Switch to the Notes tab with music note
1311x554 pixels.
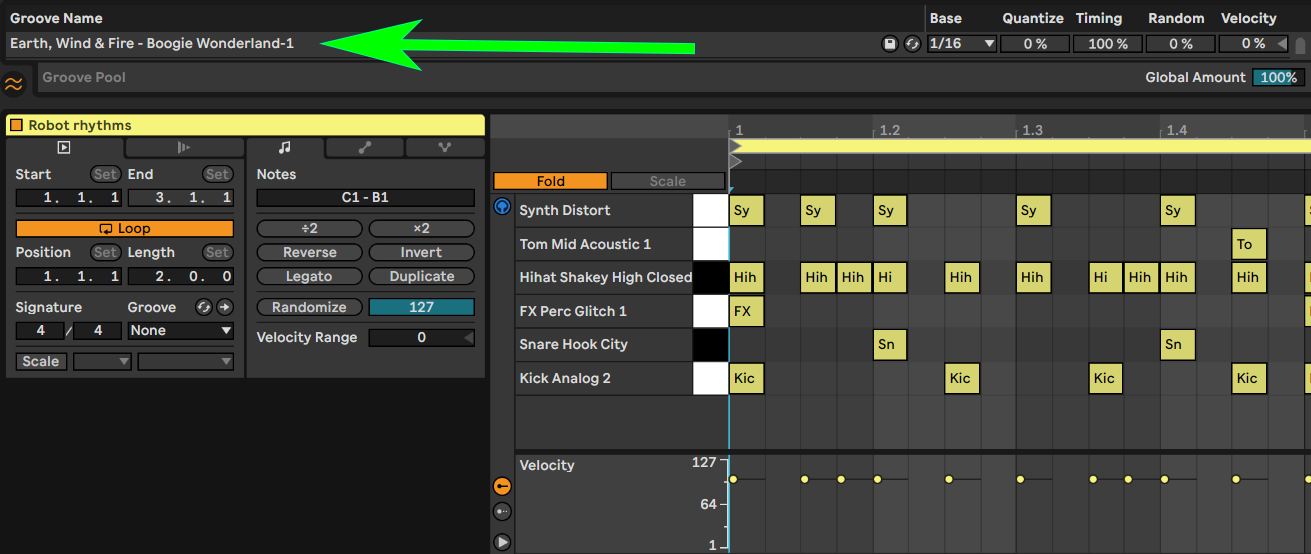285,148
